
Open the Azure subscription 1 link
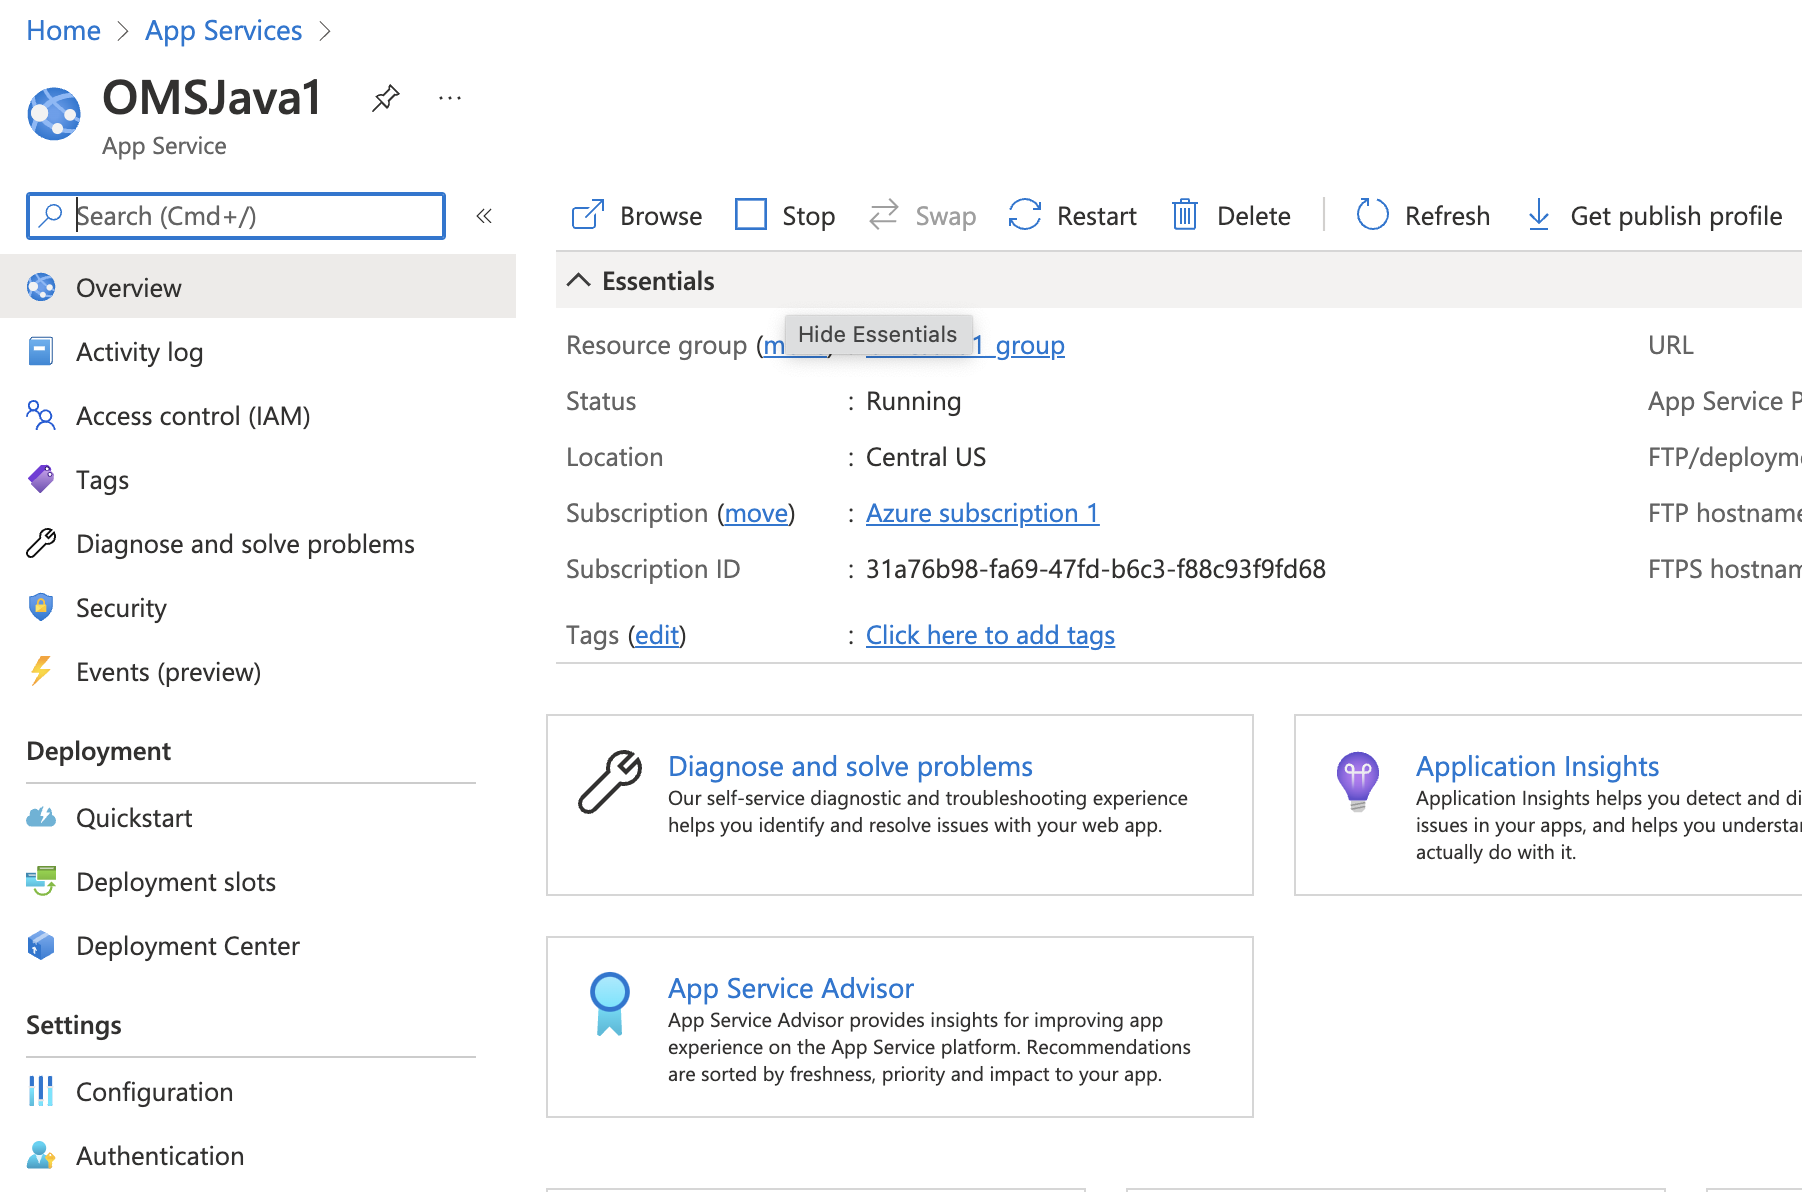tap(982, 513)
